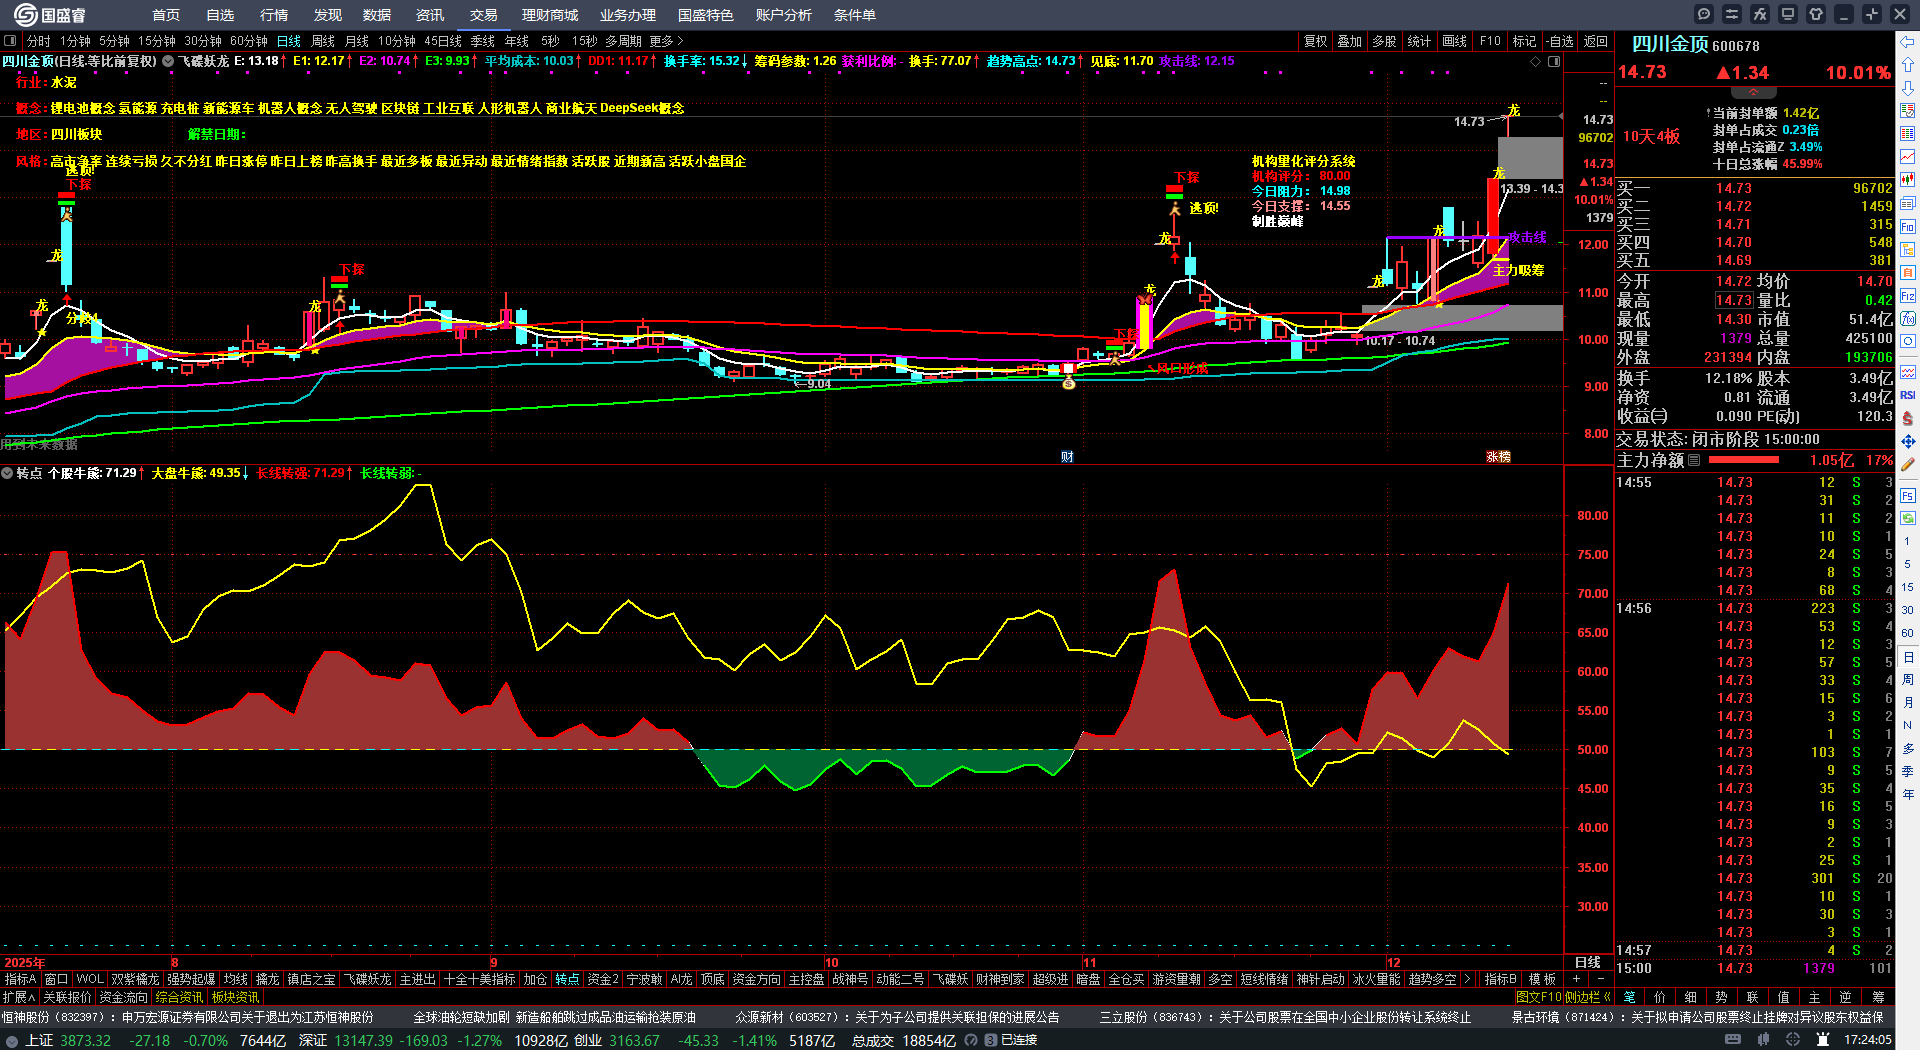Click the 四川金顶 stock name header
Screen dimensions: 1920x1050
(x=1670, y=45)
